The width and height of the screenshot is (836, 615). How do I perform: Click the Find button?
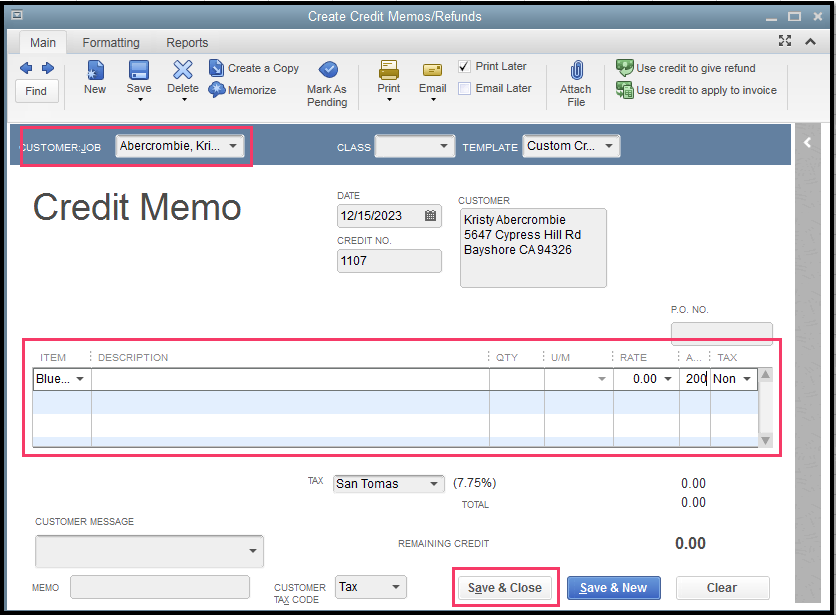pyautogui.click(x=36, y=91)
